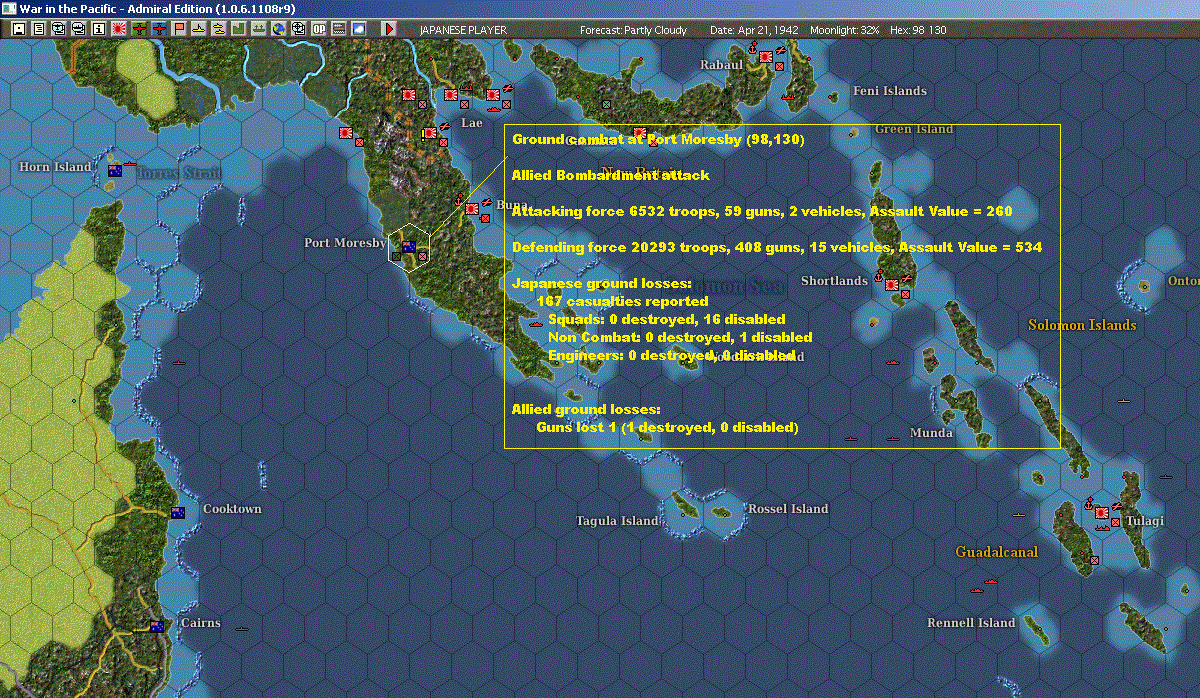Select the red unit marker in Port Moresby hex

pyautogui.click(x=422, y=256)
